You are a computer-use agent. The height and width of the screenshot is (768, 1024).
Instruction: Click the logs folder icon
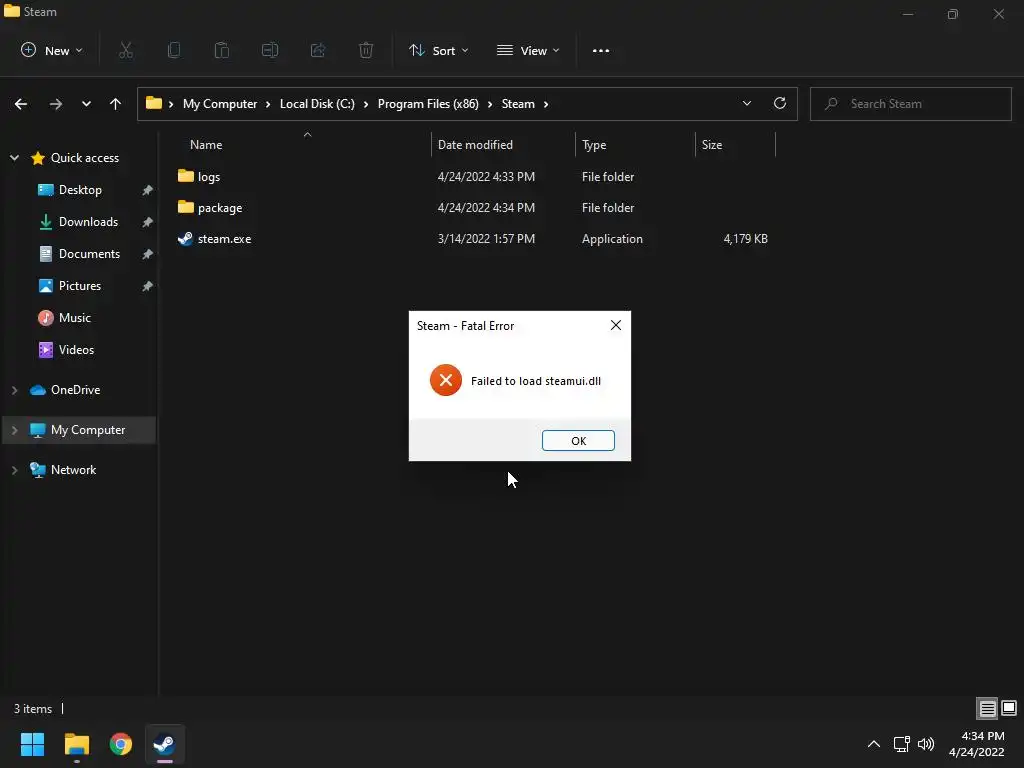(x=185, y=176)
